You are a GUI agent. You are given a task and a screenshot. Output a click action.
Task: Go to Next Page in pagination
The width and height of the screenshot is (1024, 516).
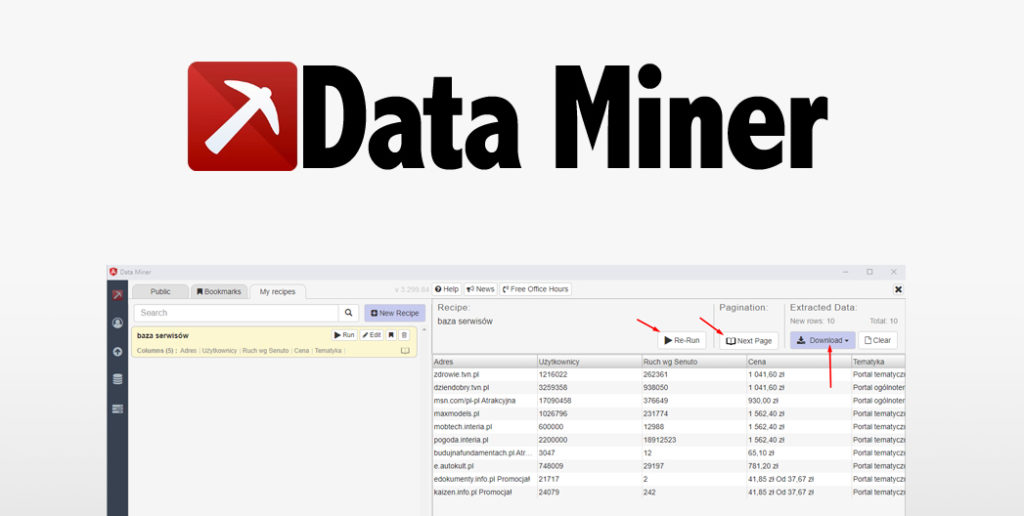[x=749, y=340]
